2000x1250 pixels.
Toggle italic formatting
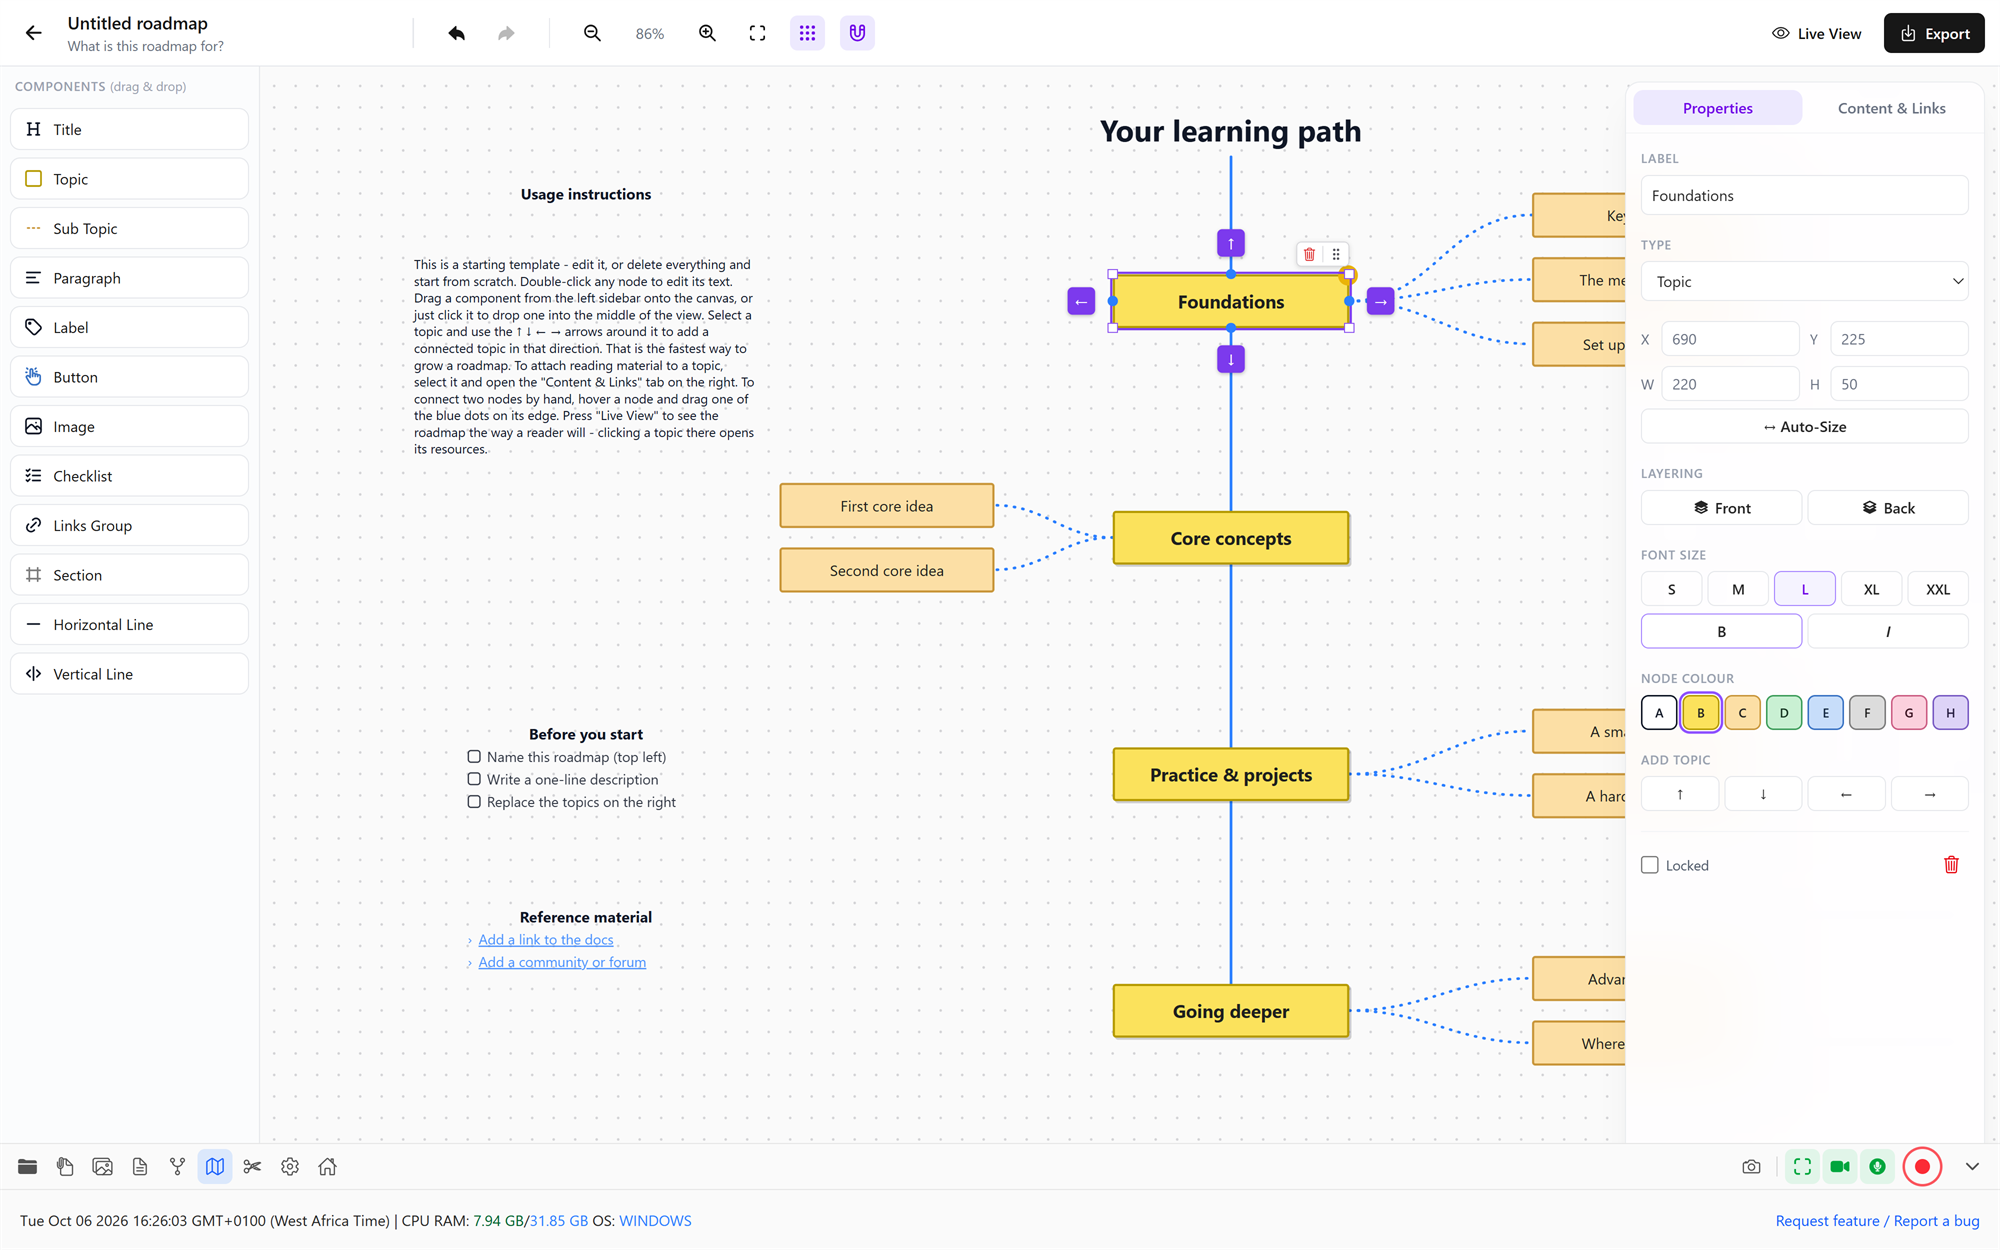1888,631
